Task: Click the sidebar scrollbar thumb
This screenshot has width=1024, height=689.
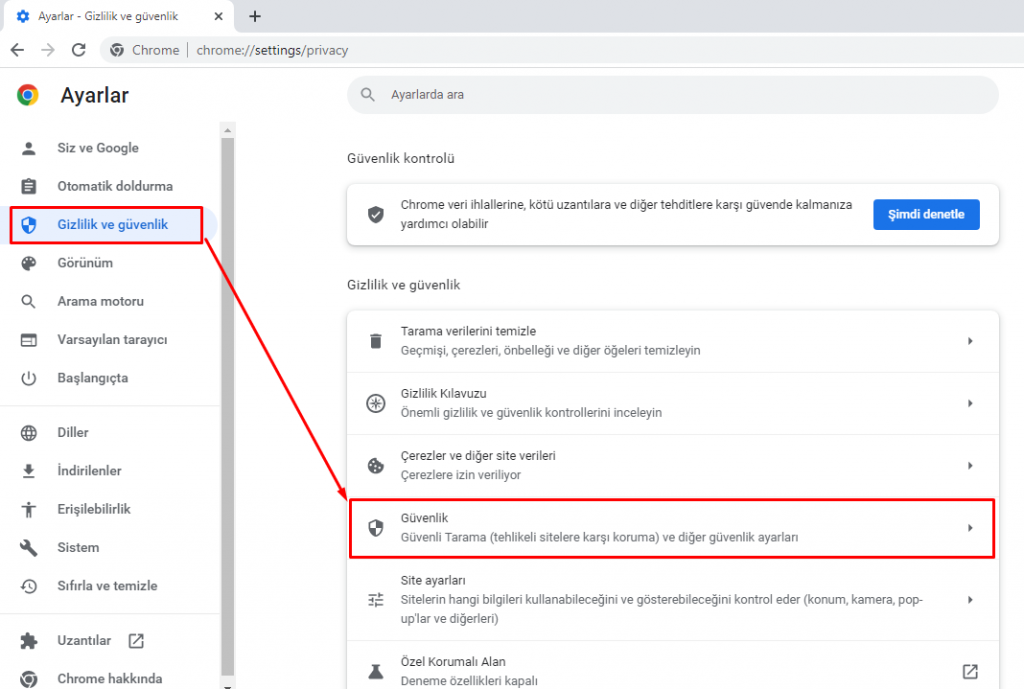Action: 227,405
